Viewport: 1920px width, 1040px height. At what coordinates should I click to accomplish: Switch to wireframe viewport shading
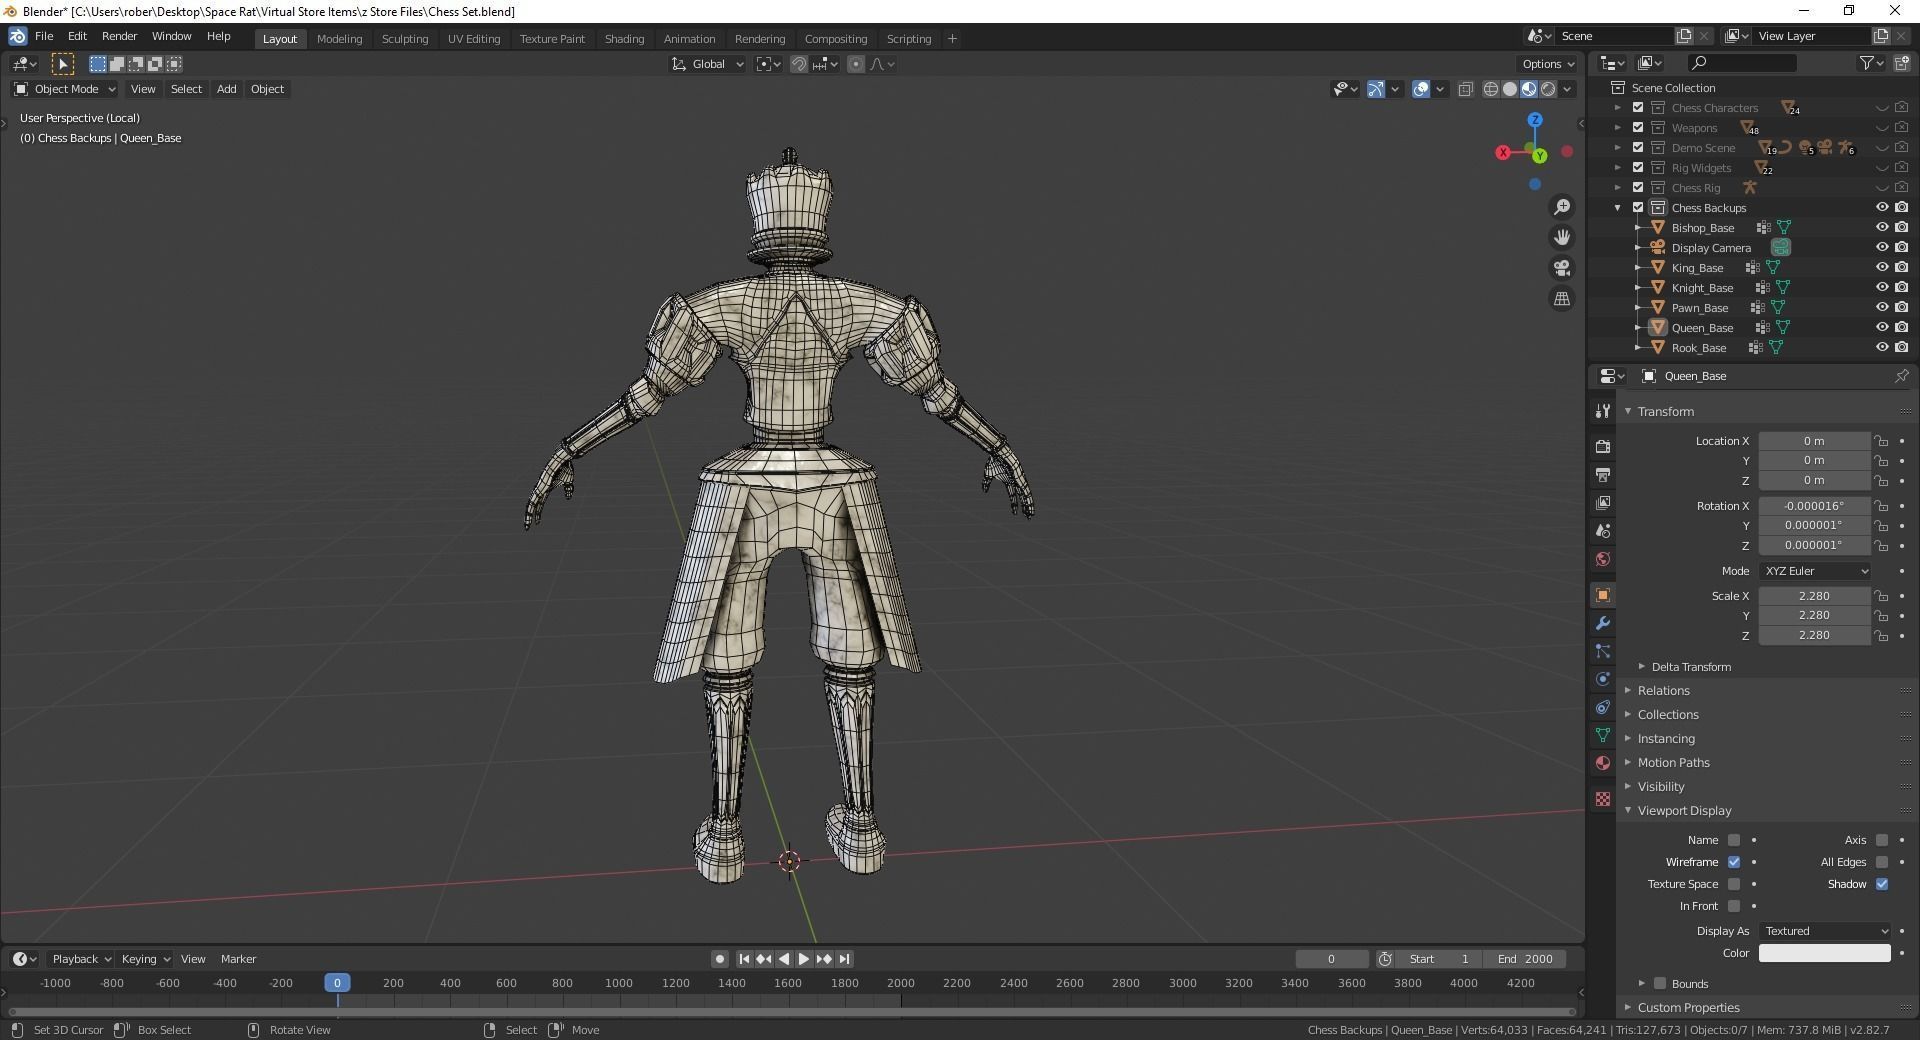click(1491, 89)
